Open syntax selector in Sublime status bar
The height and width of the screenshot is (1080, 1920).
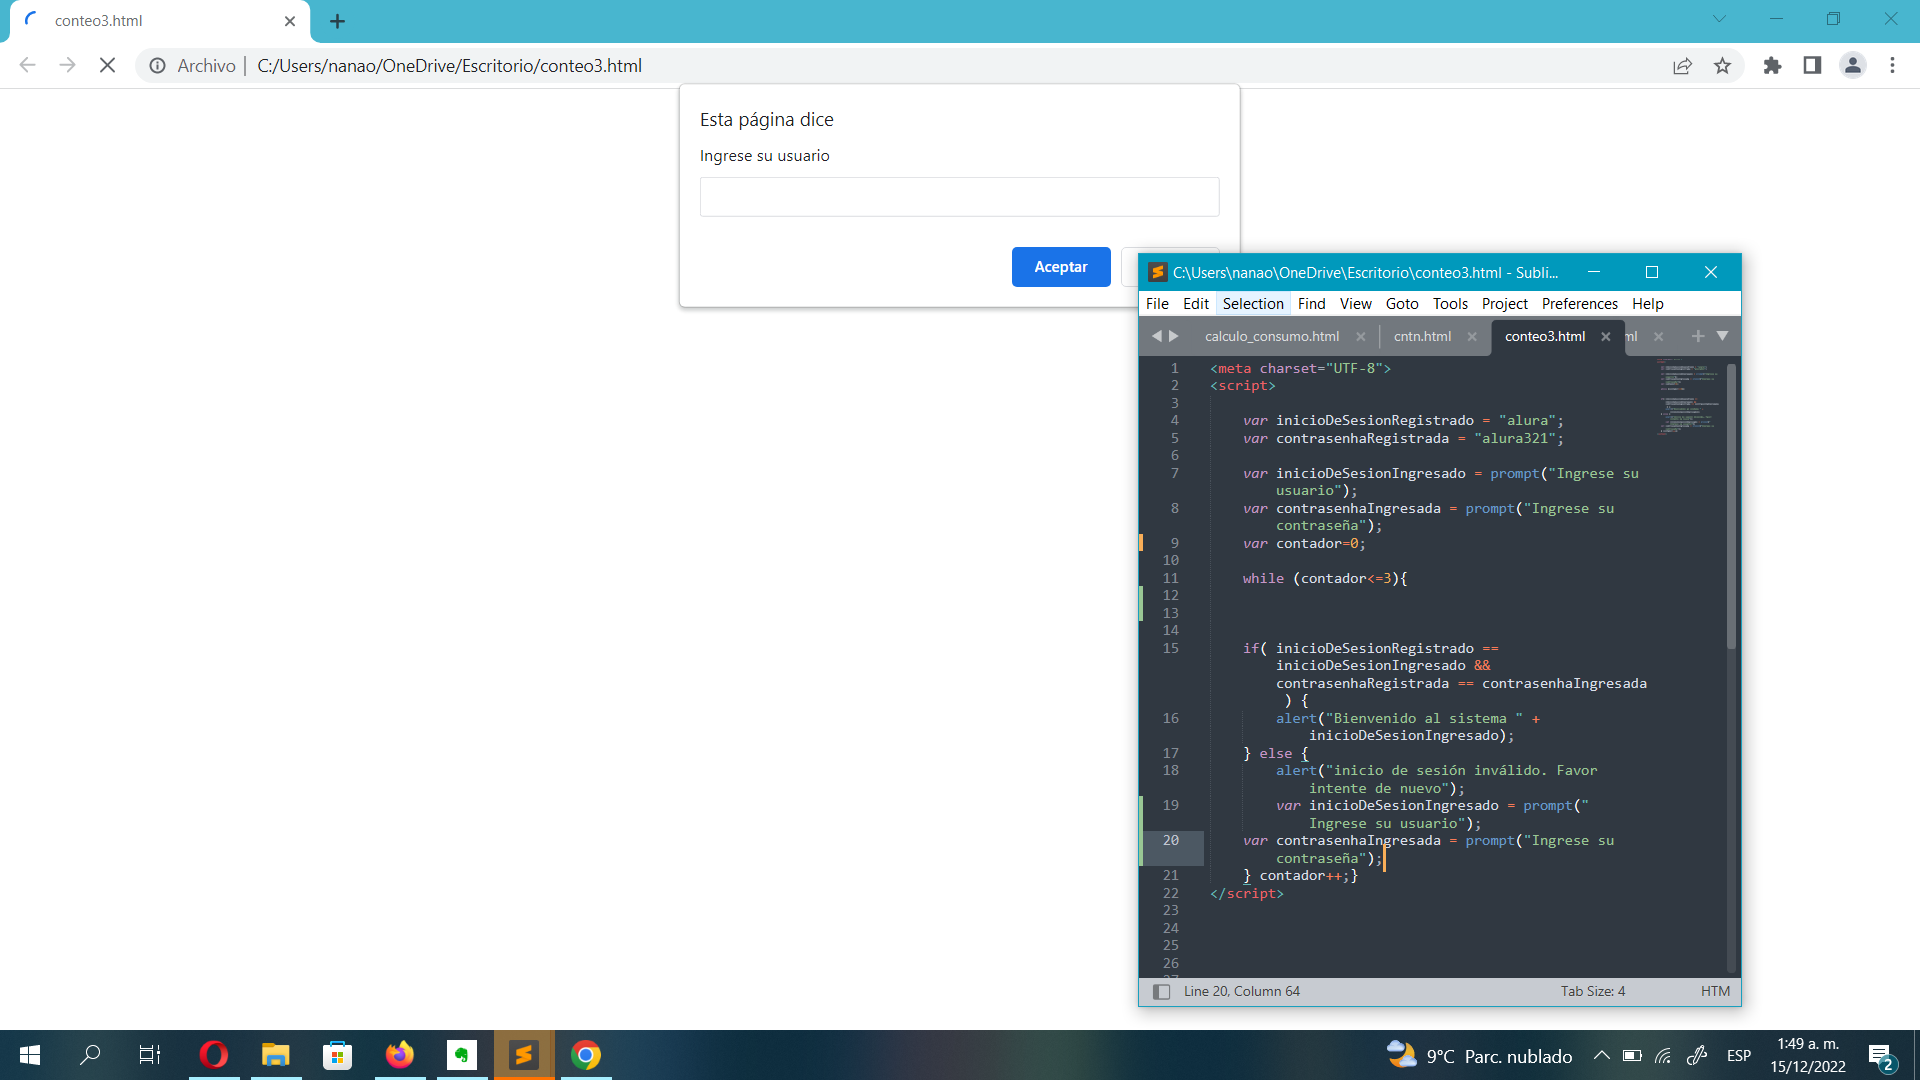pos(1714,992)
